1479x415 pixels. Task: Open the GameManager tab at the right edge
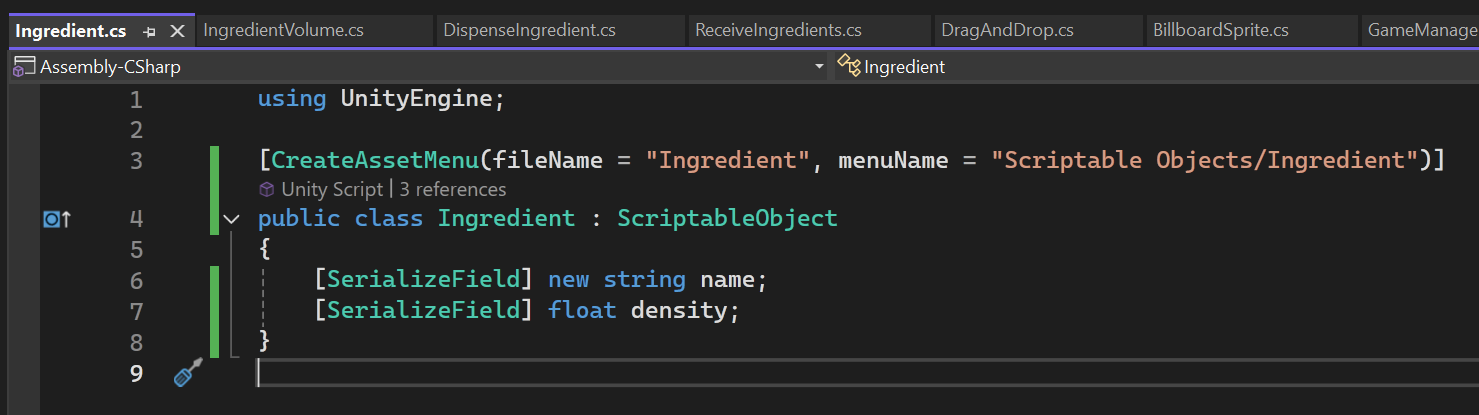coord(1422,30)
